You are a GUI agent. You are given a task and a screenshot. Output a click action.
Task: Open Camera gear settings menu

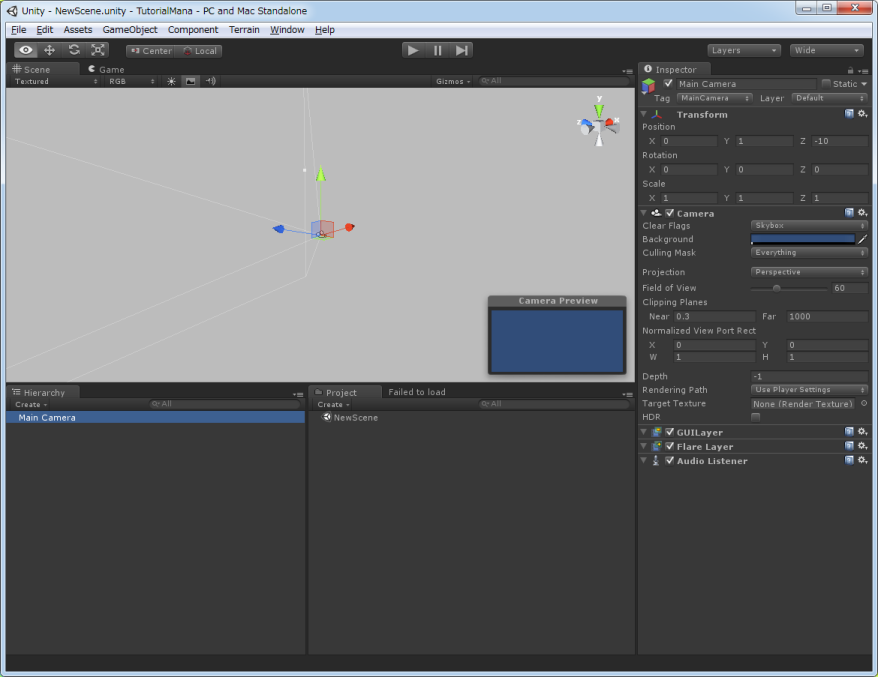click(x=863, y=212)
